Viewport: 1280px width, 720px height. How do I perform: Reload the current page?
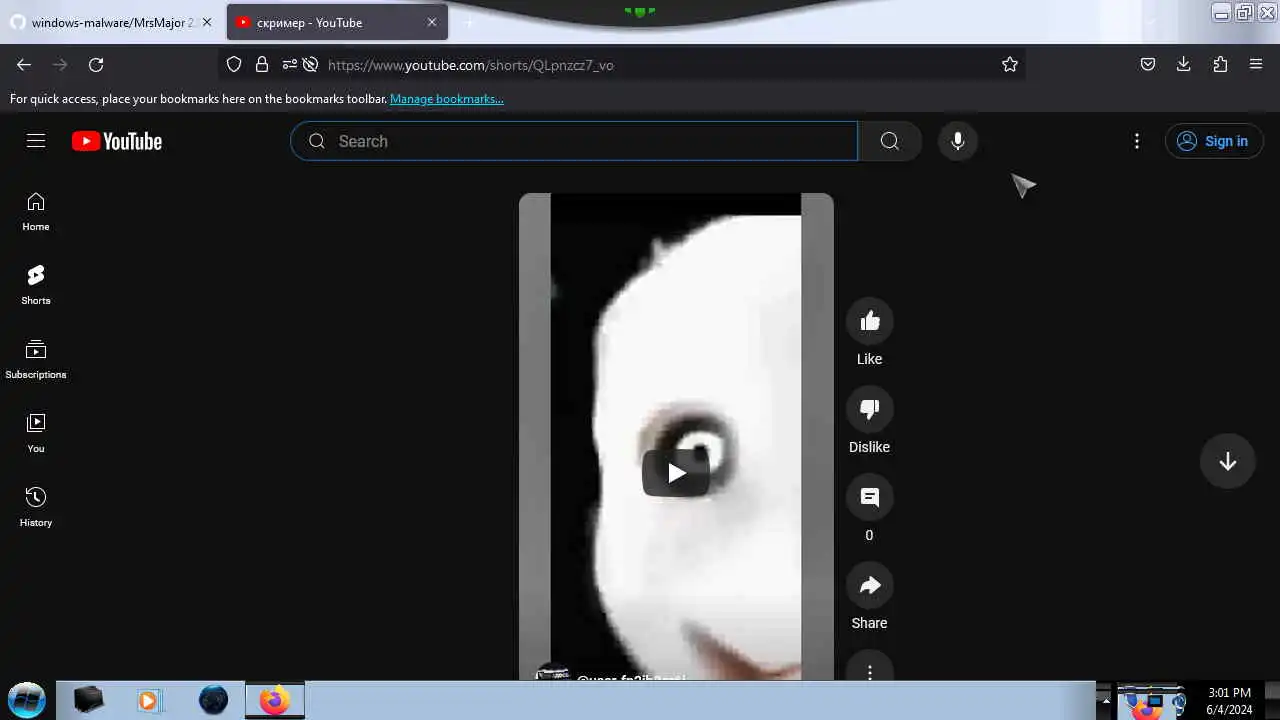96,64
